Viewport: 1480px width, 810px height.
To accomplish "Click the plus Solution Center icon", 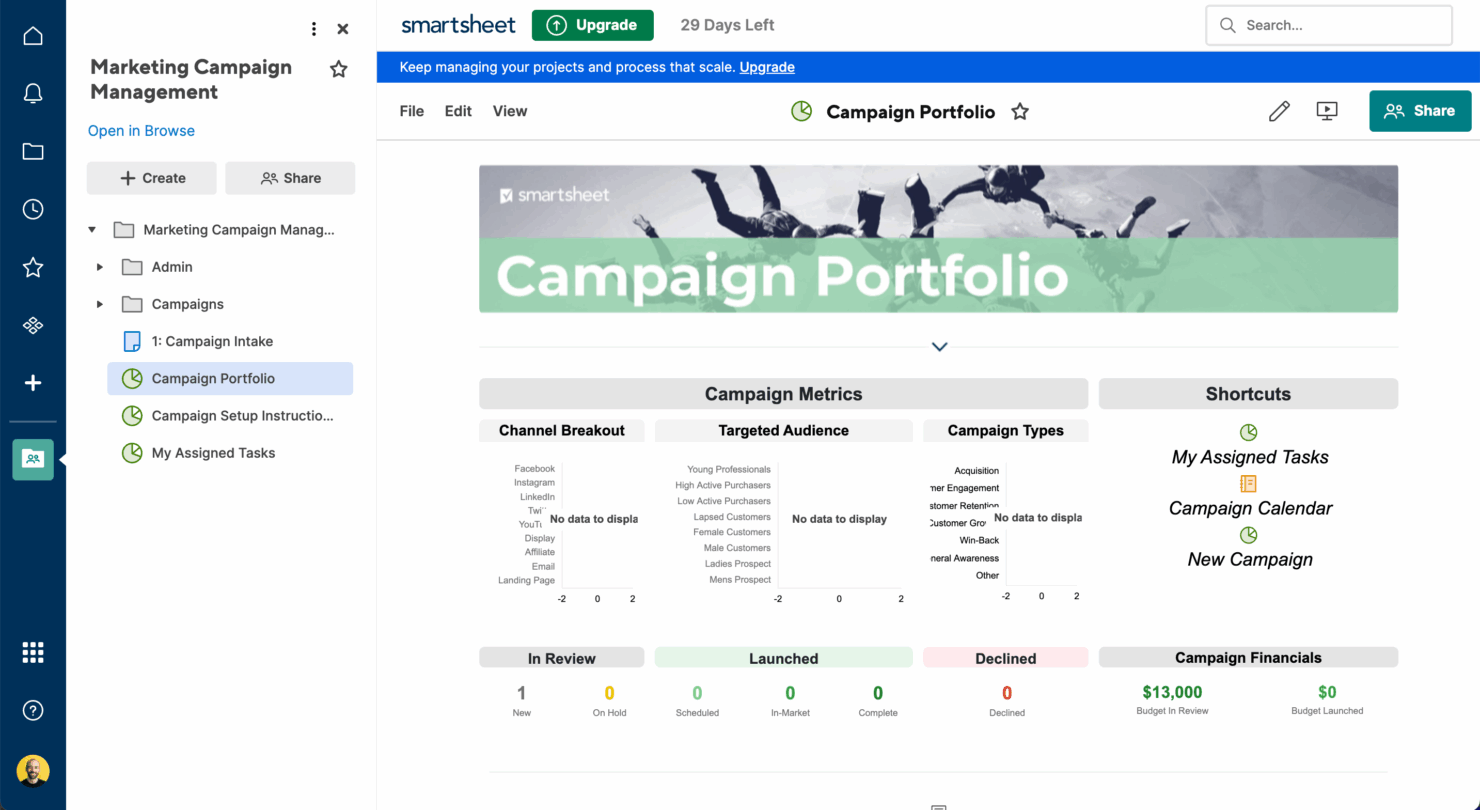I will (x=33, y=383).
